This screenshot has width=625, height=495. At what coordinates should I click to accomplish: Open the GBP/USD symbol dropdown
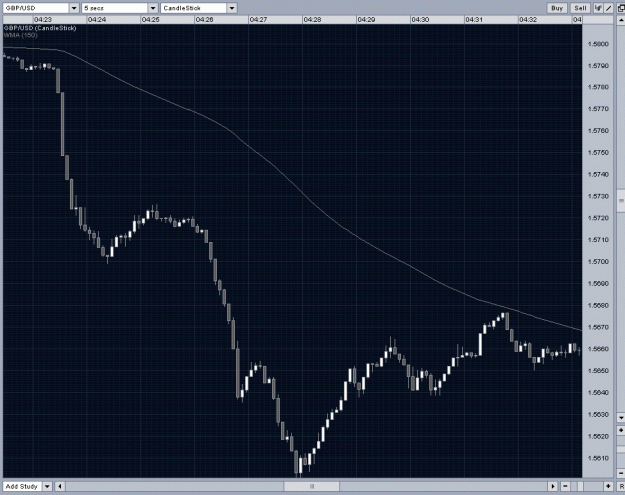tap(74, 8)
